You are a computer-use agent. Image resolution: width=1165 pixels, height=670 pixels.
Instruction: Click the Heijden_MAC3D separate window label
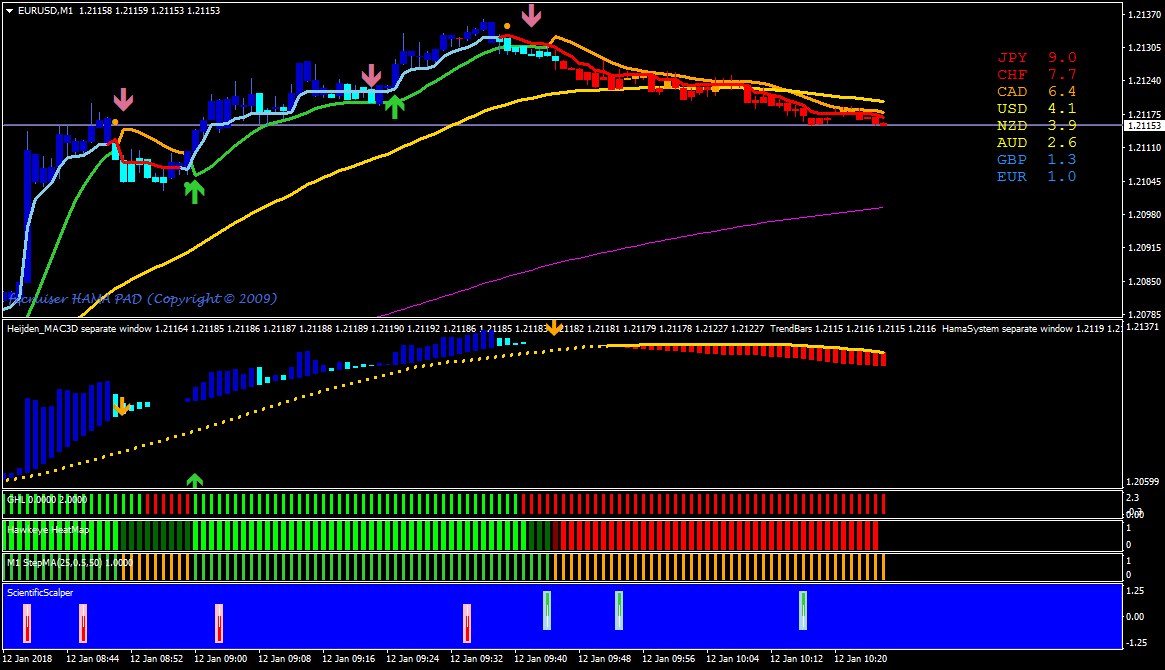coord(79,328)
